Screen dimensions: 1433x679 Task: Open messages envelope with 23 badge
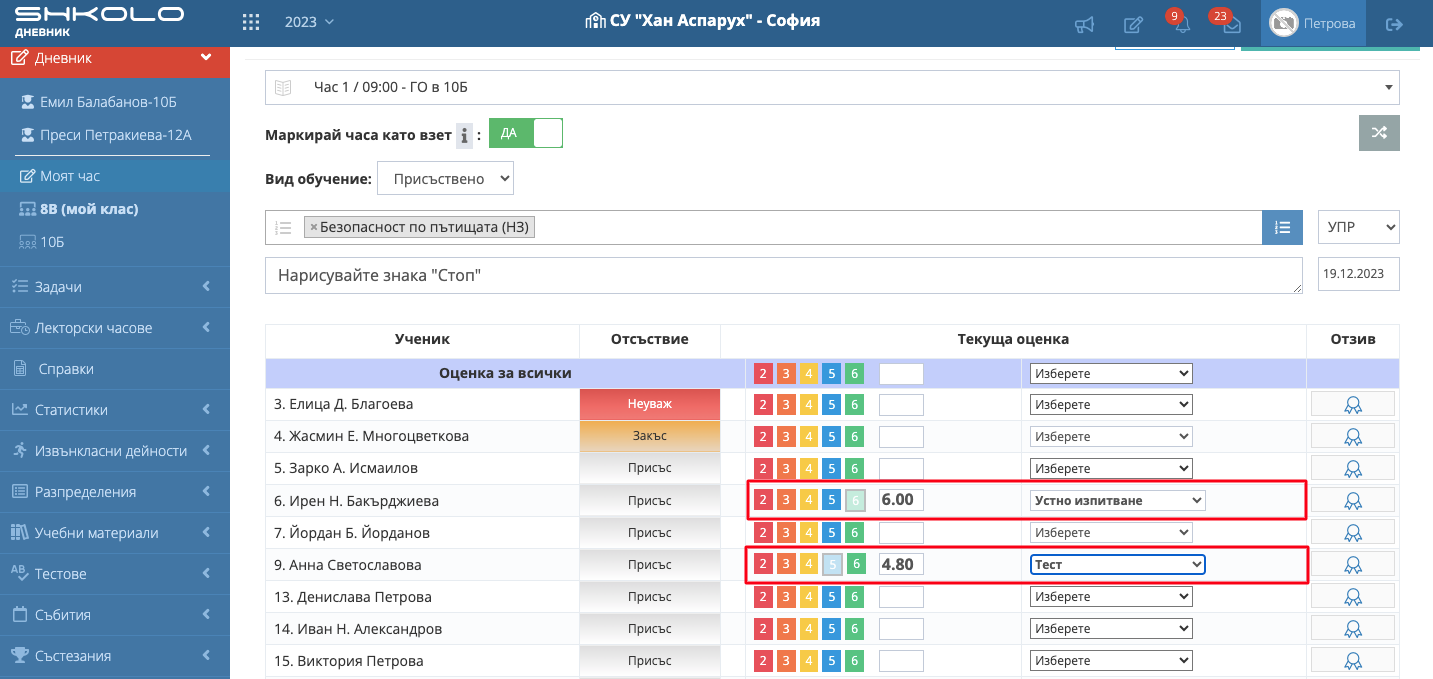click(1231, 25)
